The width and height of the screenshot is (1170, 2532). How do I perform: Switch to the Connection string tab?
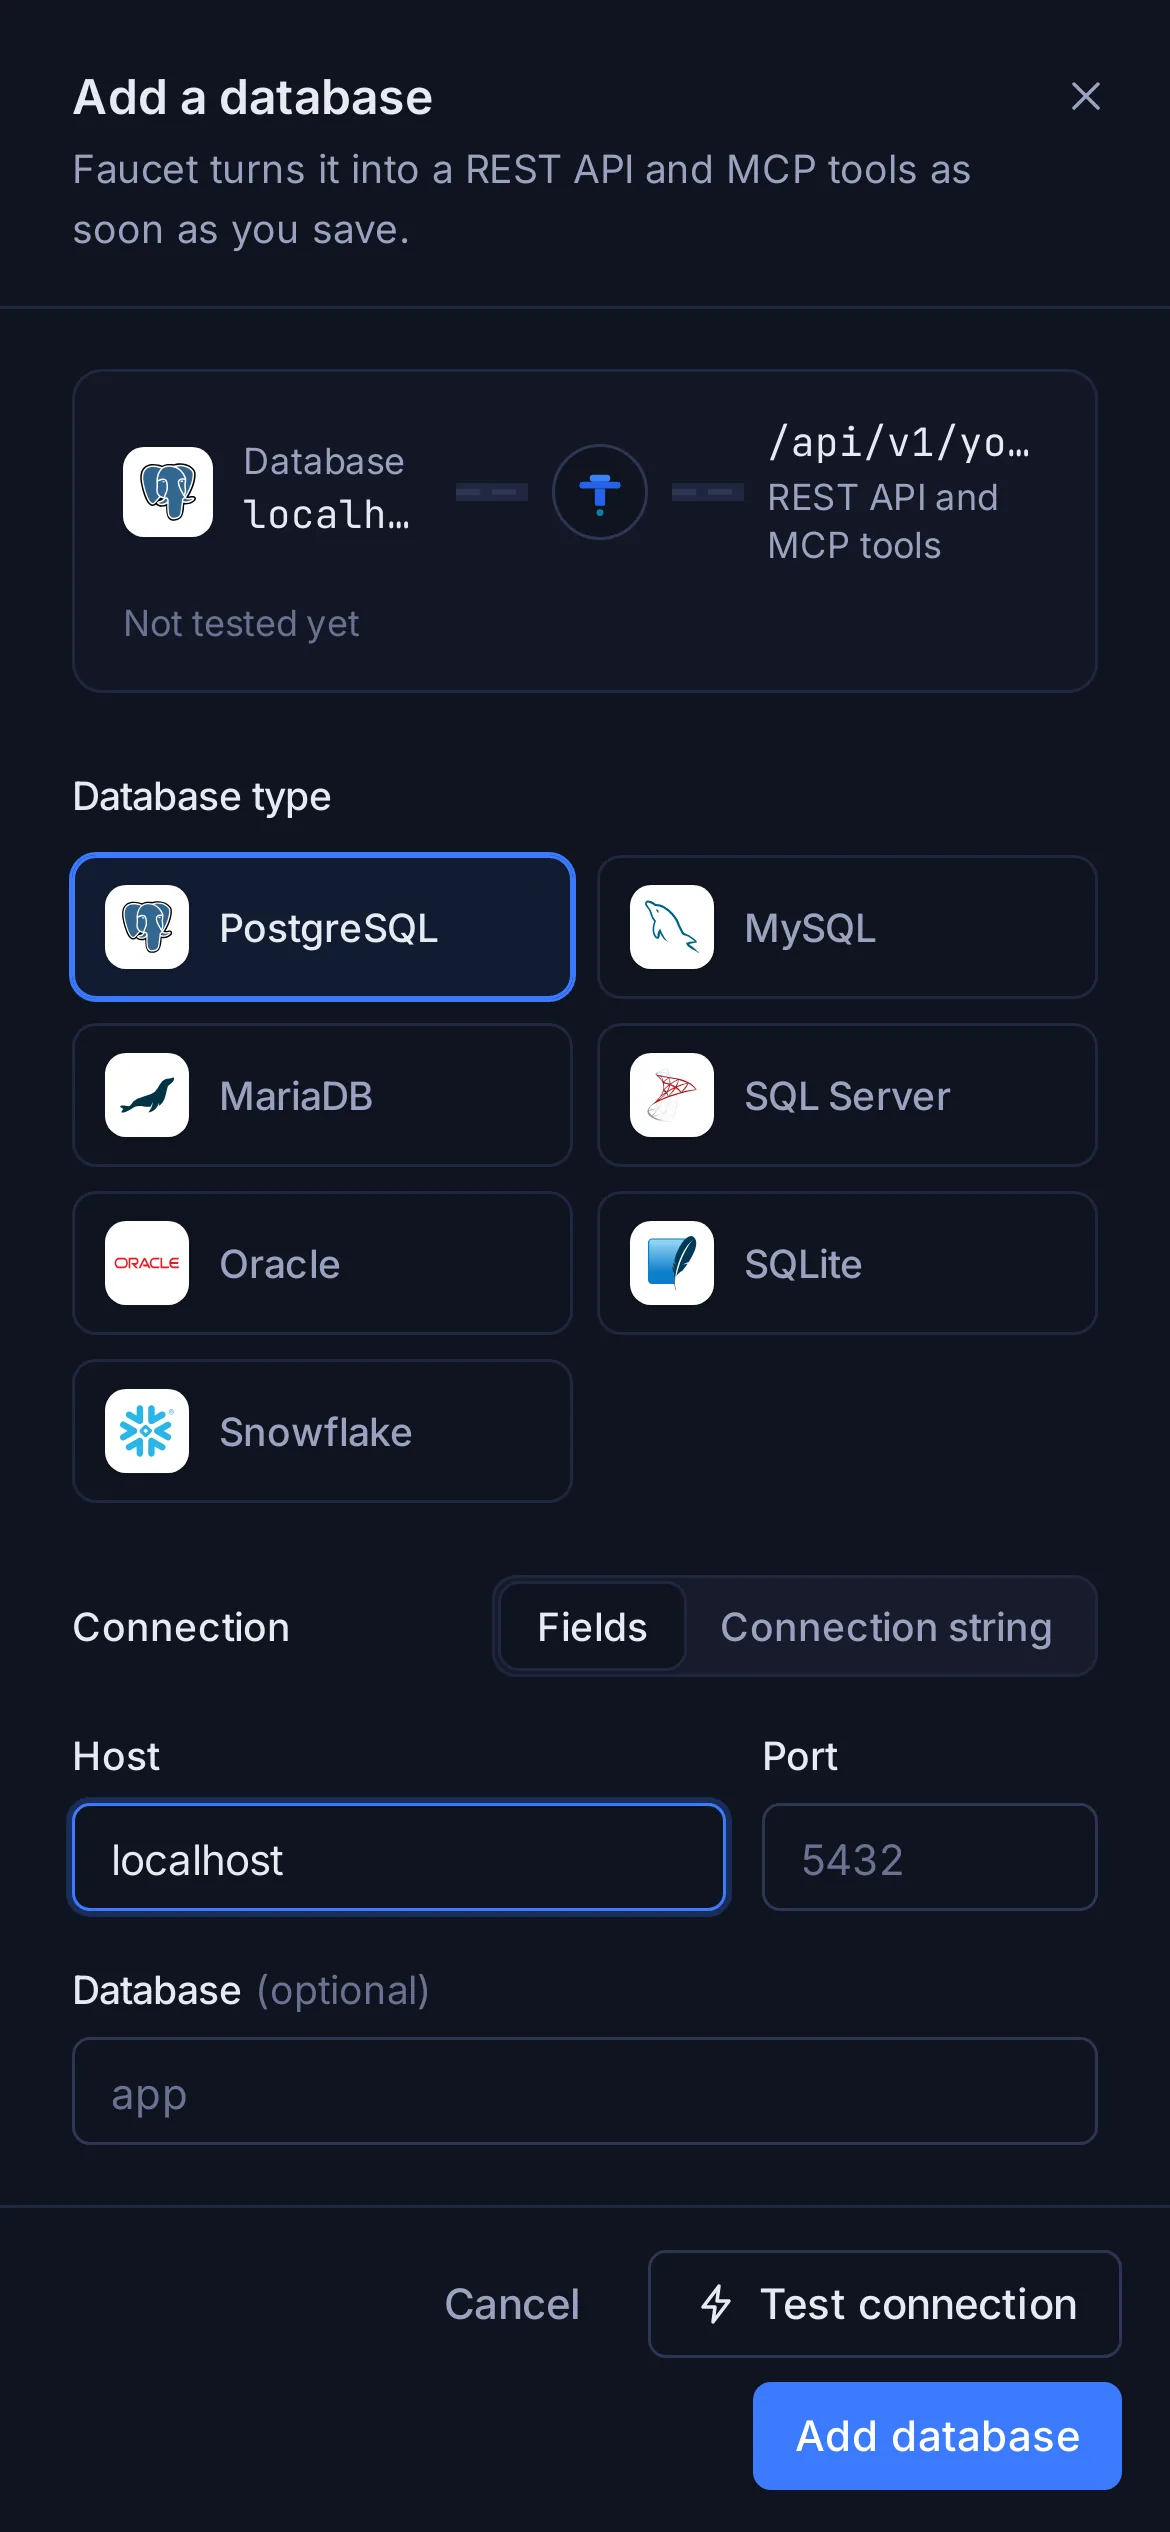coord(886,1627)
